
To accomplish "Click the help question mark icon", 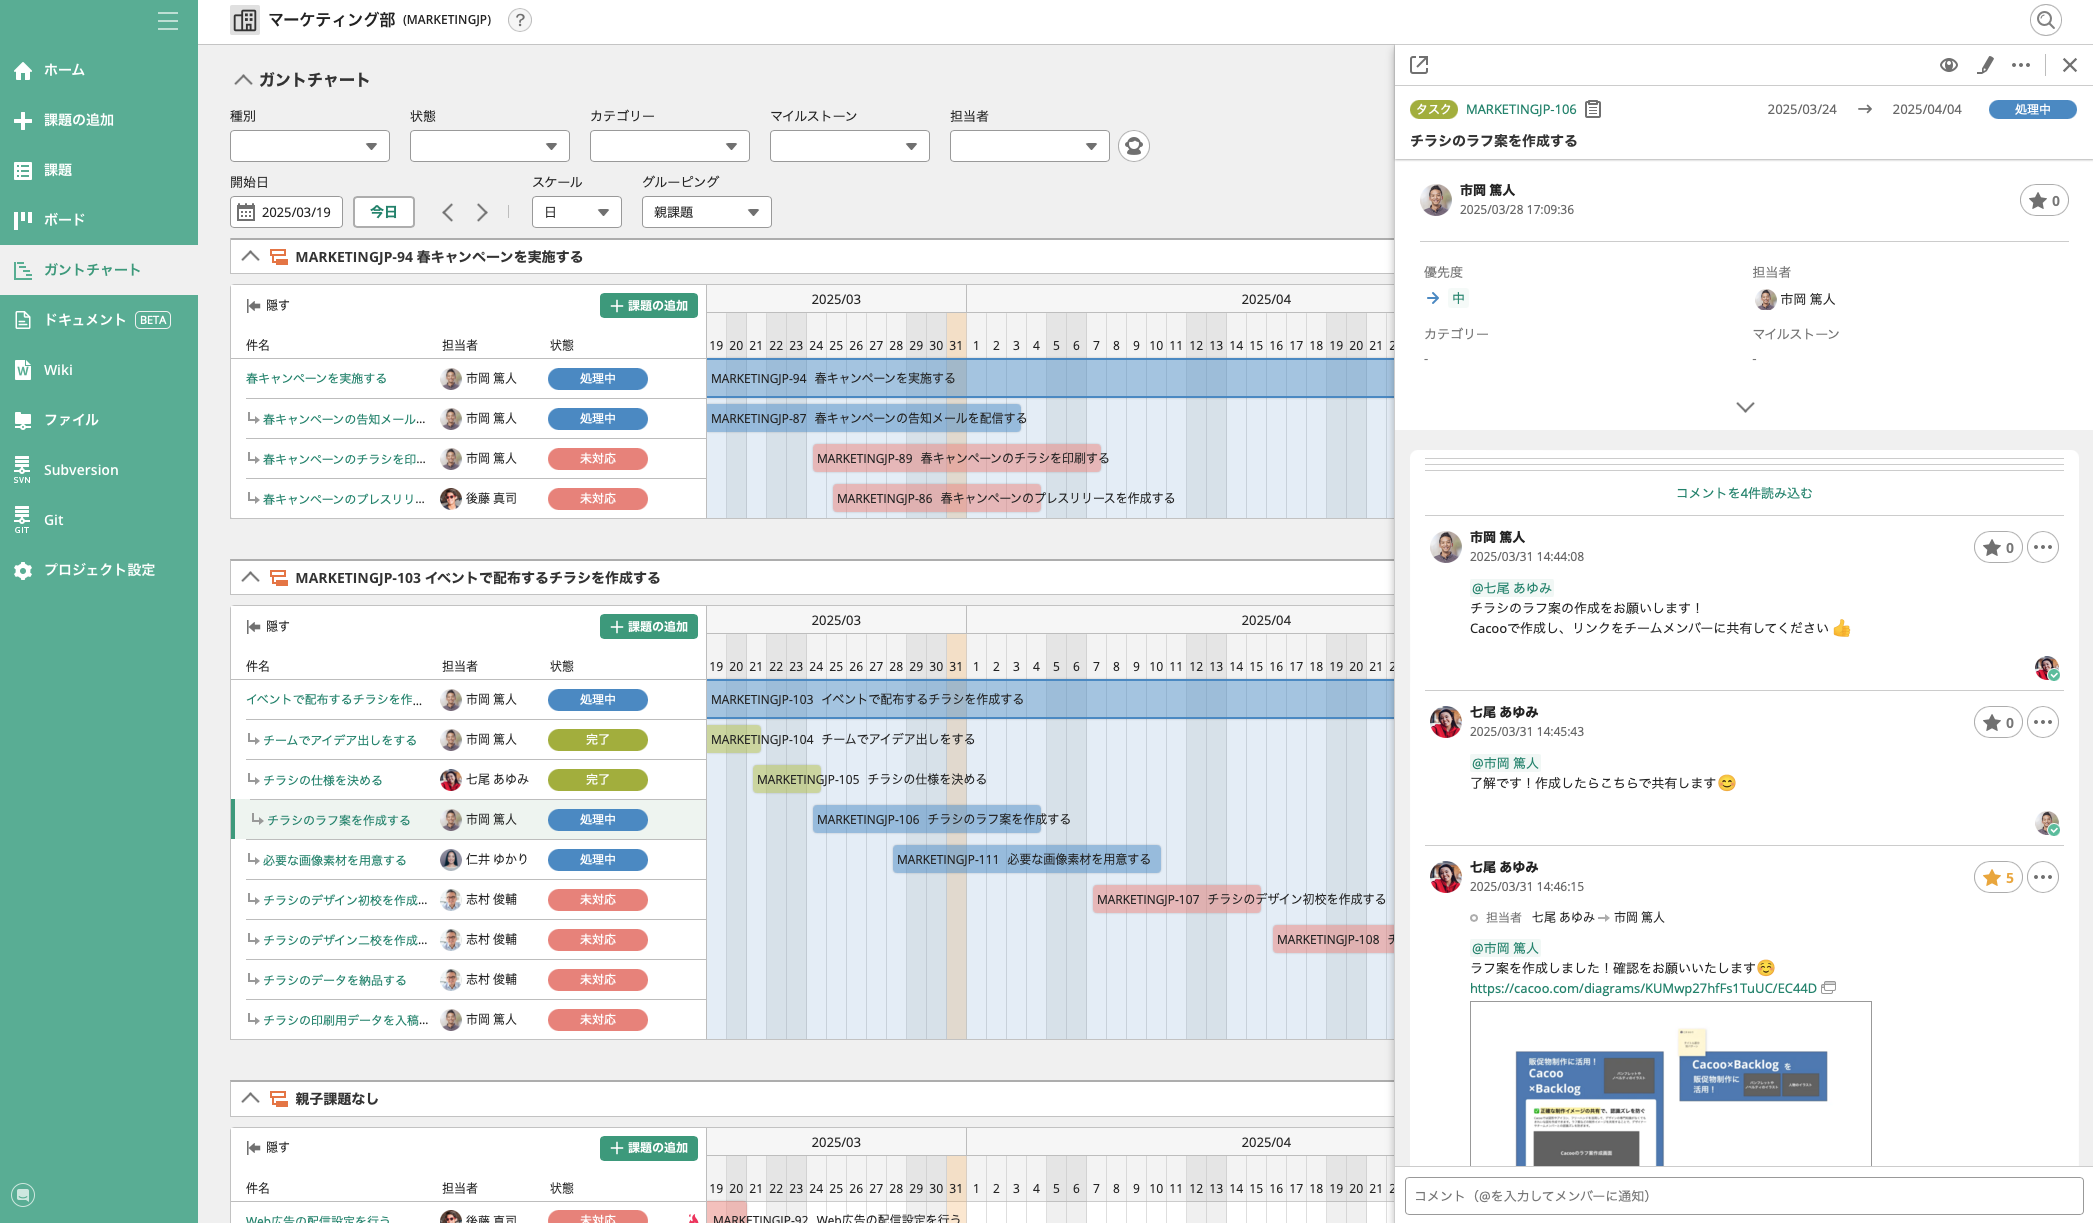I will pyautogui.click(x=519, y=20).
